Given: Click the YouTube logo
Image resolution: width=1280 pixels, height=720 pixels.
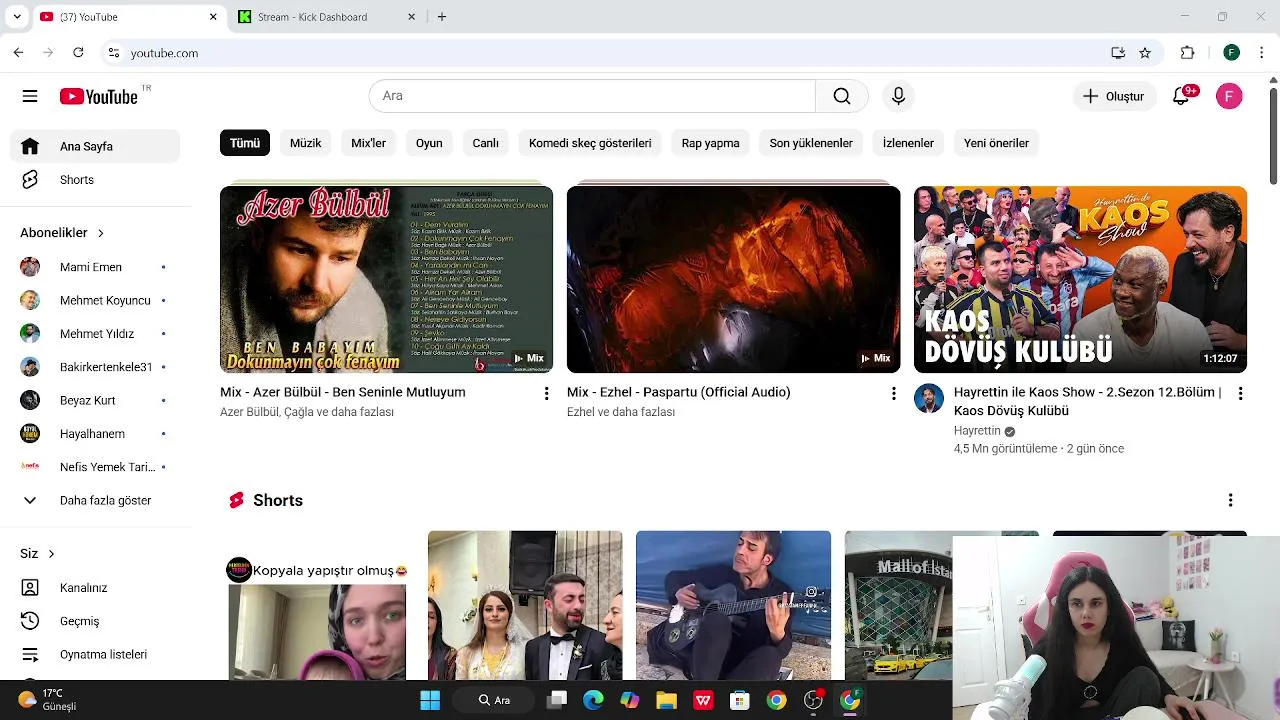Looking at the screenshot, I should (x=98, y=96).
